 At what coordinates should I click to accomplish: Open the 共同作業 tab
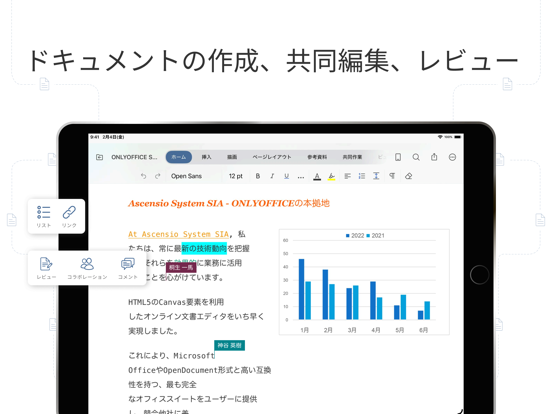click(352, 157)
